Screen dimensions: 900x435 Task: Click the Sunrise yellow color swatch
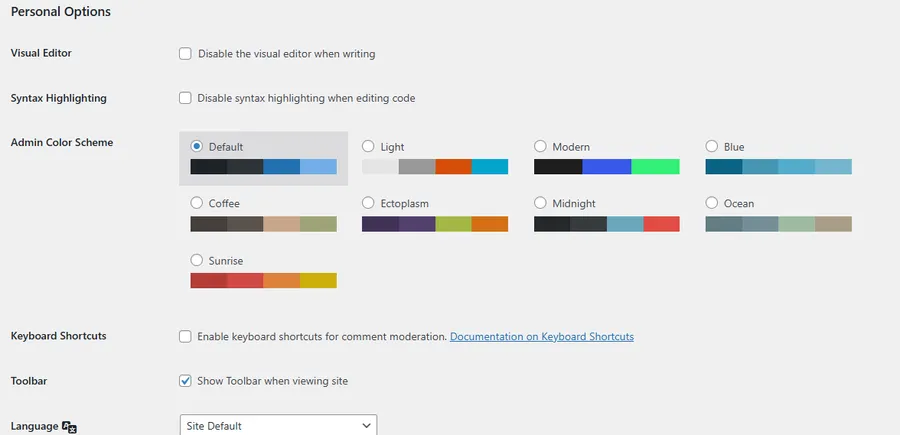(318, 281)
